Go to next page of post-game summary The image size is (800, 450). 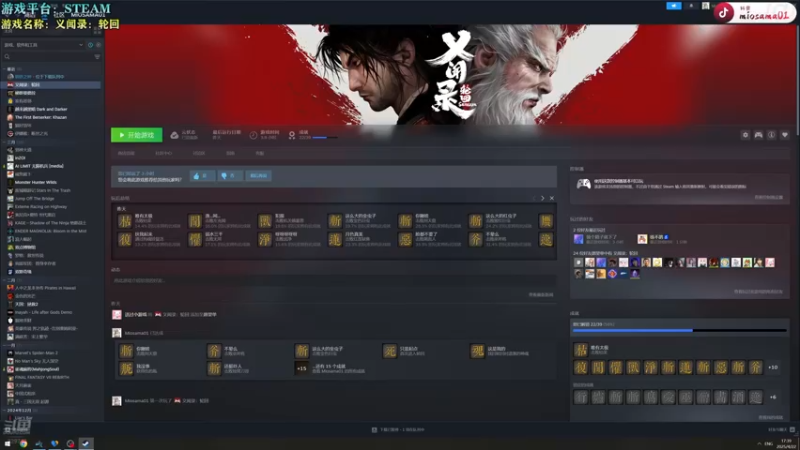pos(542,198)
